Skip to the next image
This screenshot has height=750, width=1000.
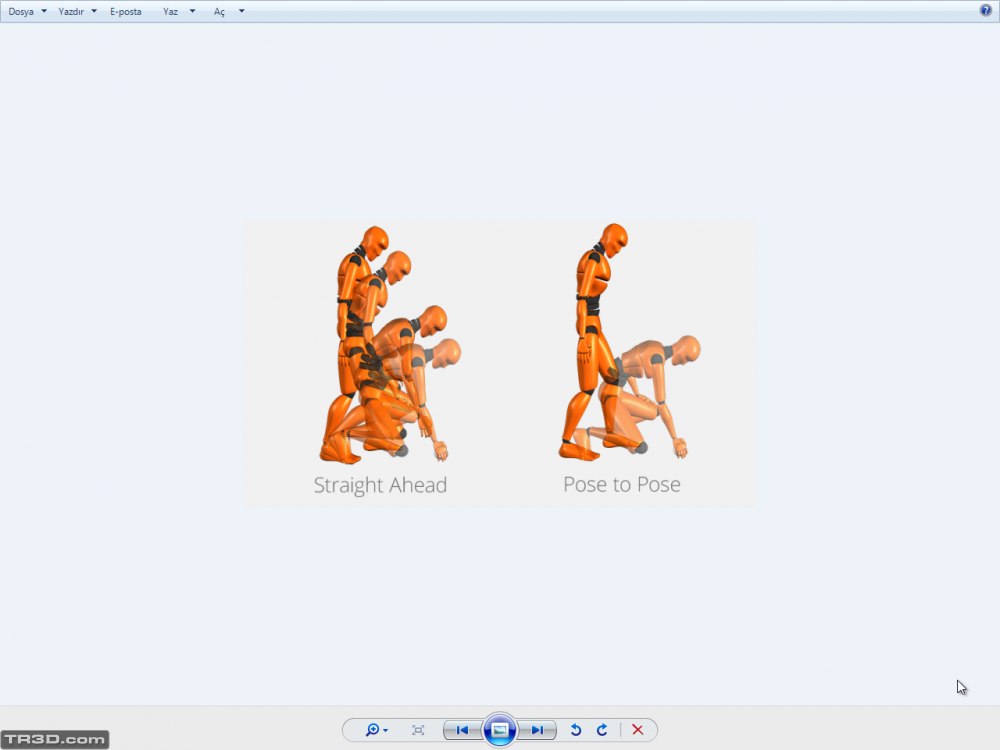[537, 730]
